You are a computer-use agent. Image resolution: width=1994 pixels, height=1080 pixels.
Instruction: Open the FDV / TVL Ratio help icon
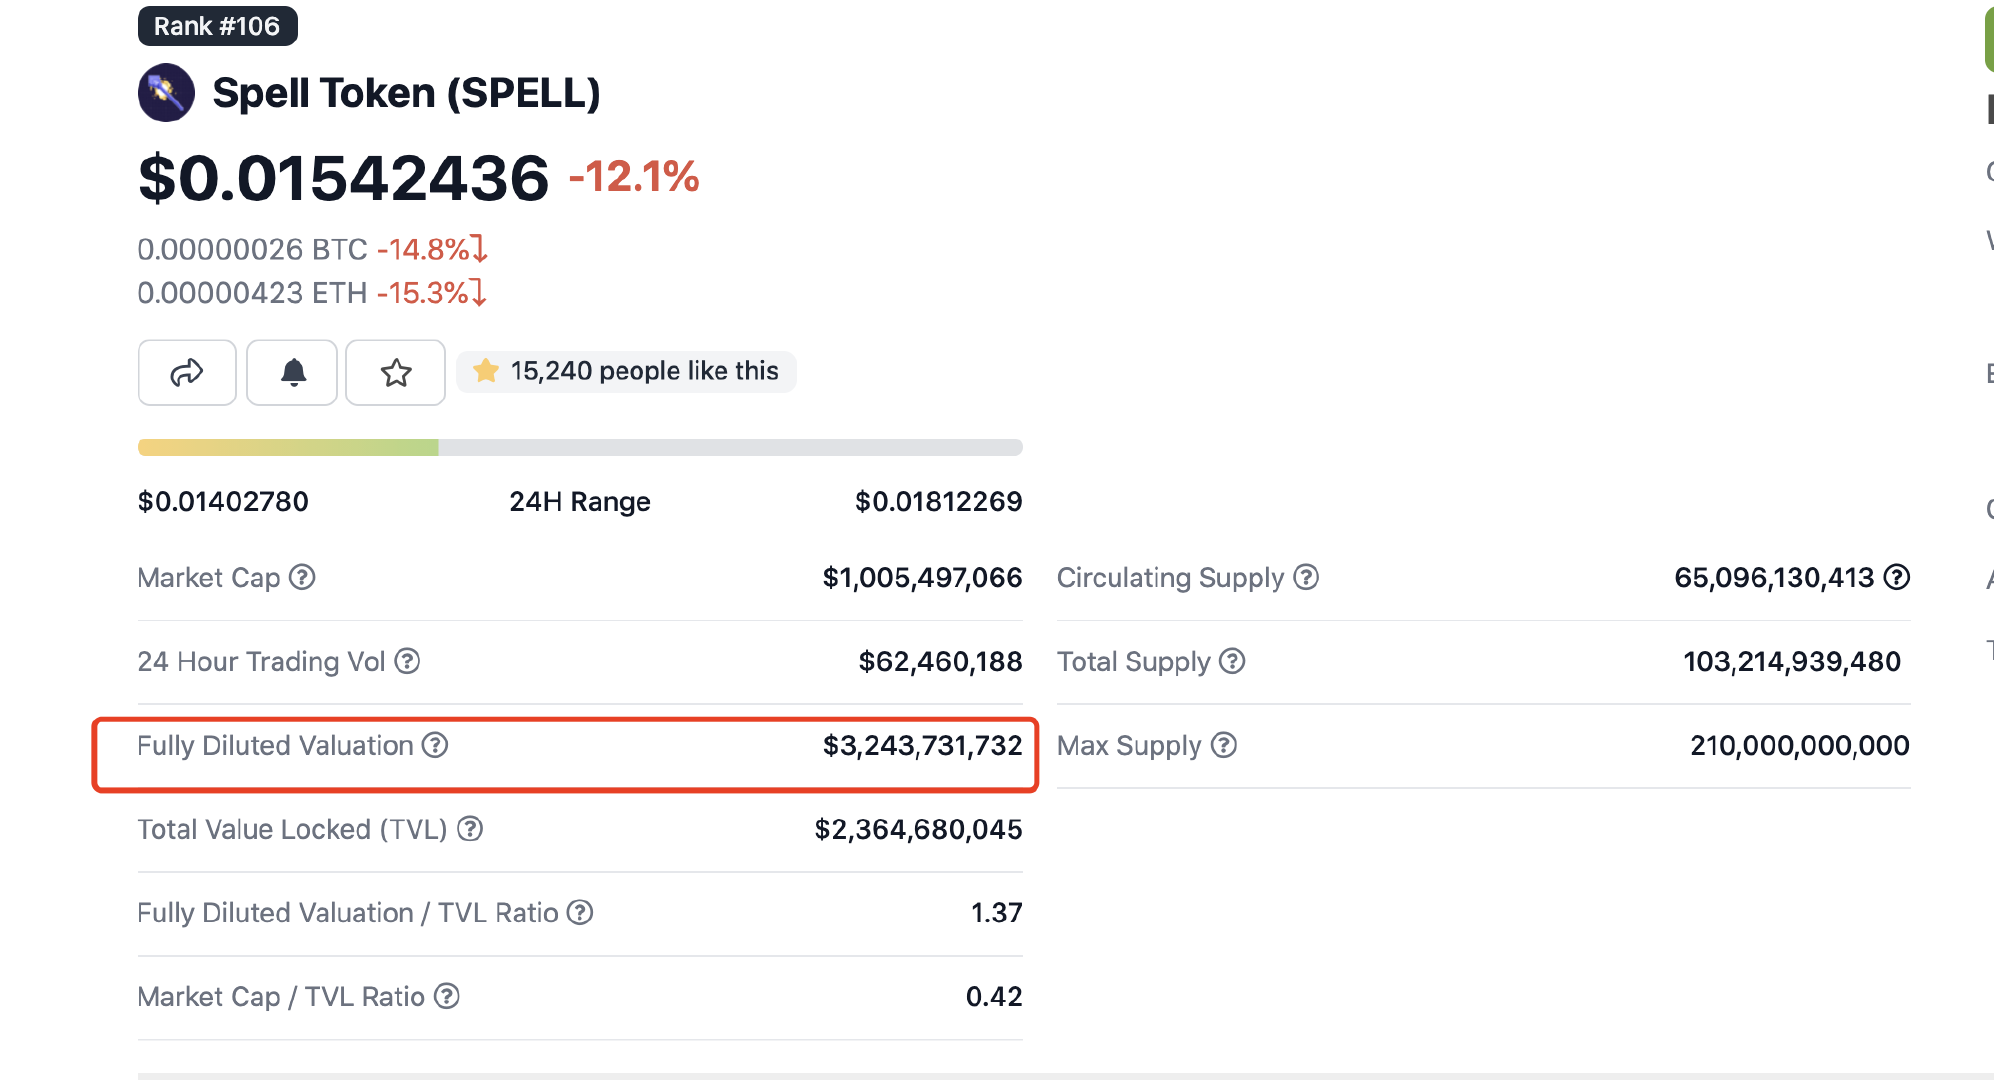tap(578, 912)
